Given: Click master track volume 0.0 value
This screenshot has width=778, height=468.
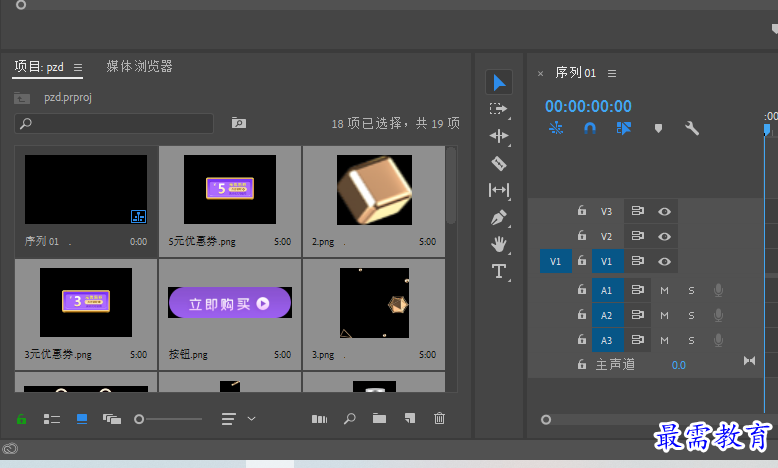Looking at the screenshot, I should 678,365.
